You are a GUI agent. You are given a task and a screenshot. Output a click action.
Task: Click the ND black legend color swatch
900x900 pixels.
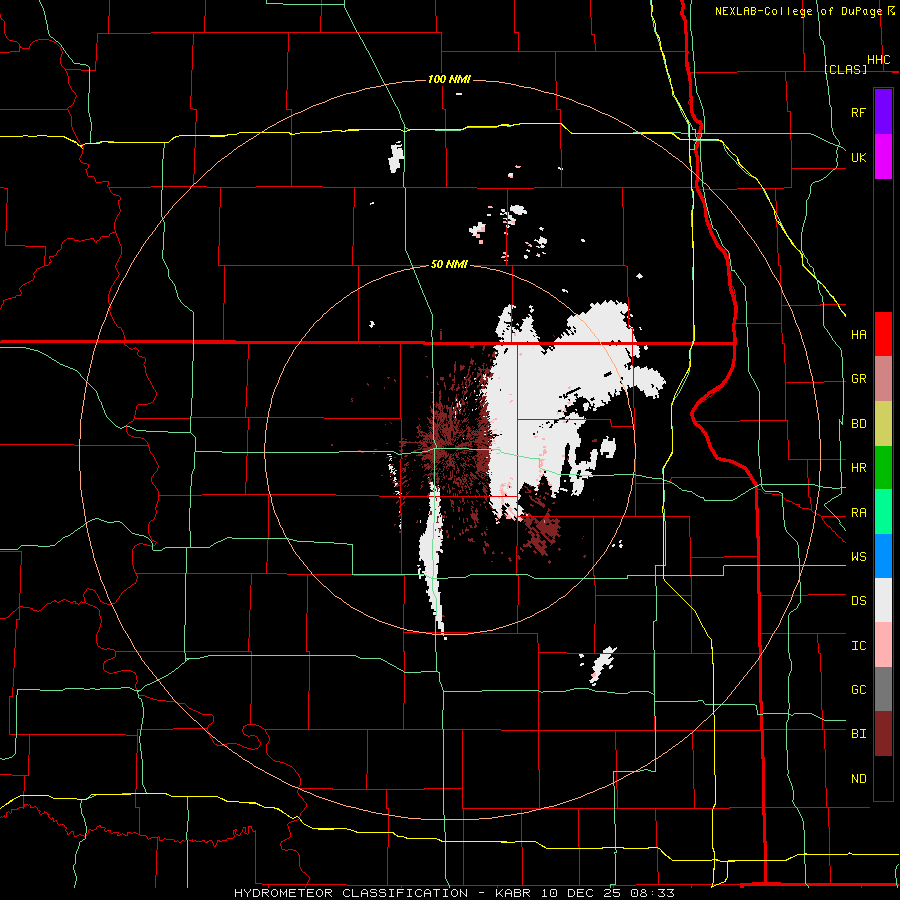883,778
